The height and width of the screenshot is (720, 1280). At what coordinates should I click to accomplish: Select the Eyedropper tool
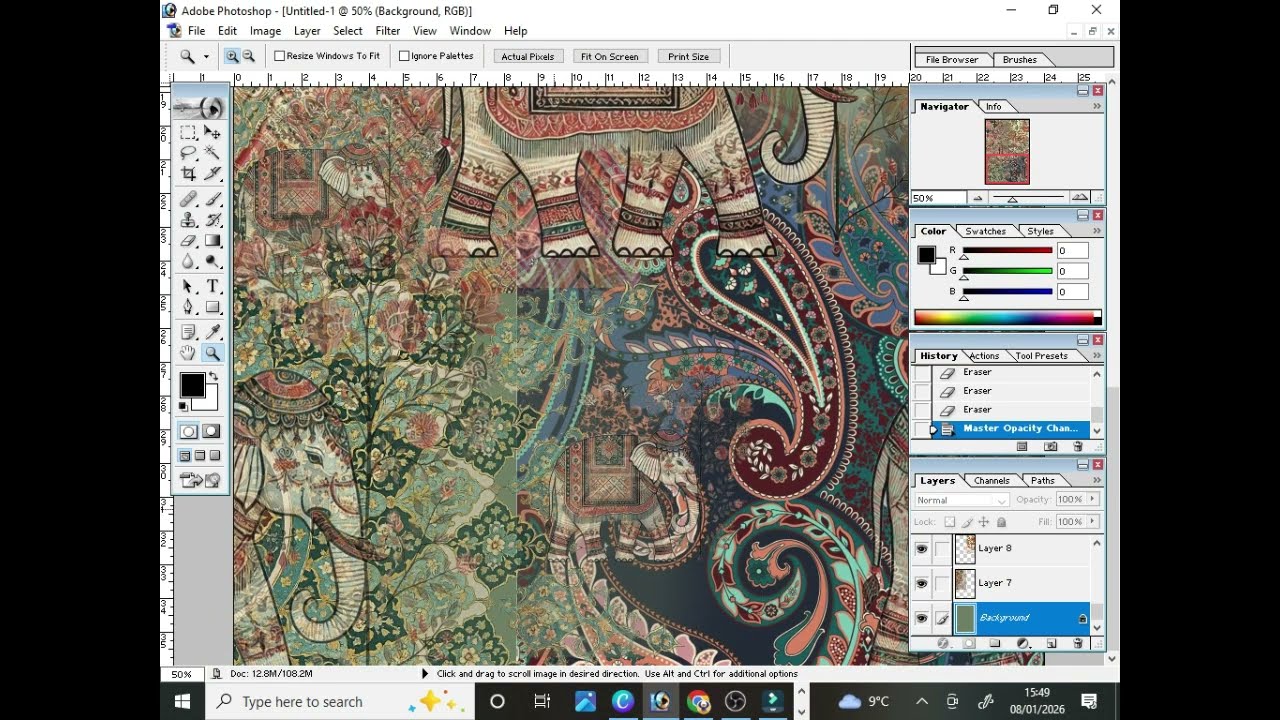(x=213, y=332)
